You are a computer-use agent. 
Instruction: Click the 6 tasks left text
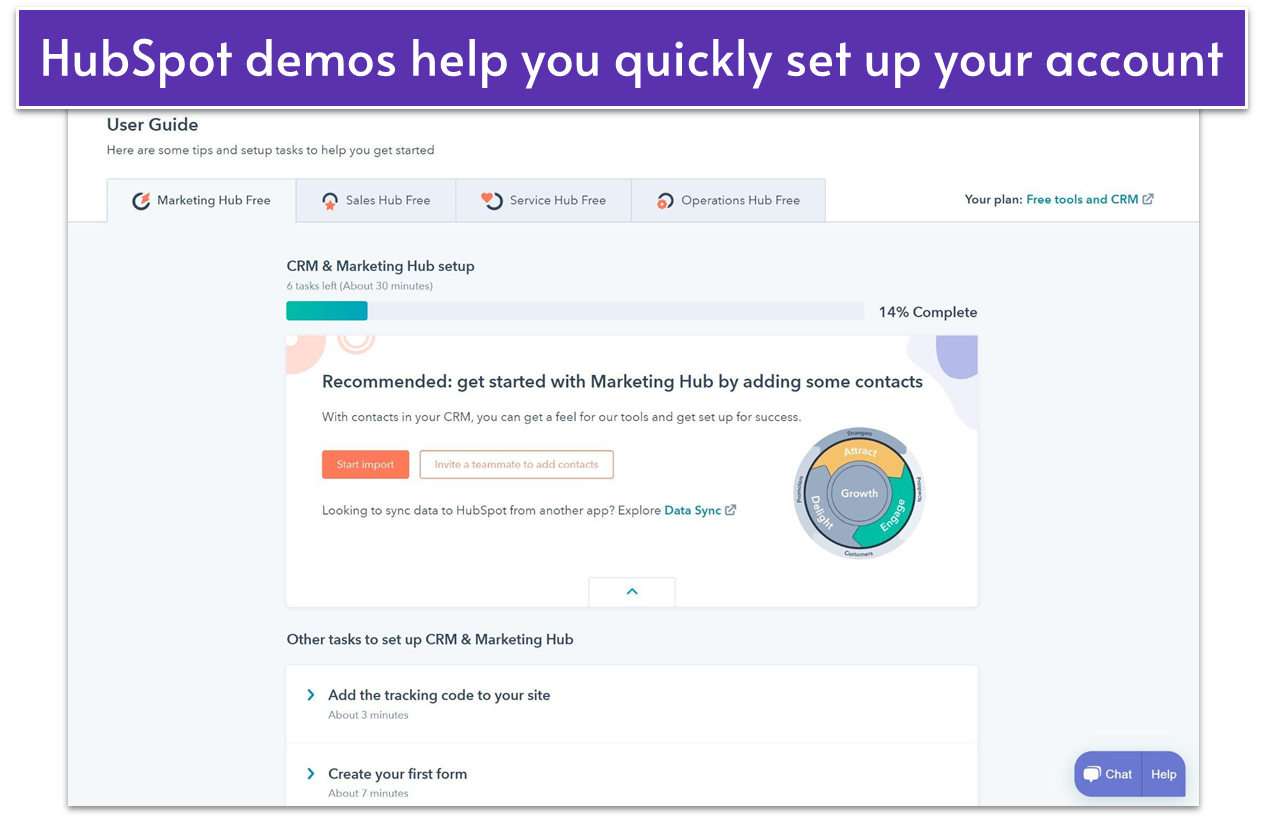[x=359, y=286]
